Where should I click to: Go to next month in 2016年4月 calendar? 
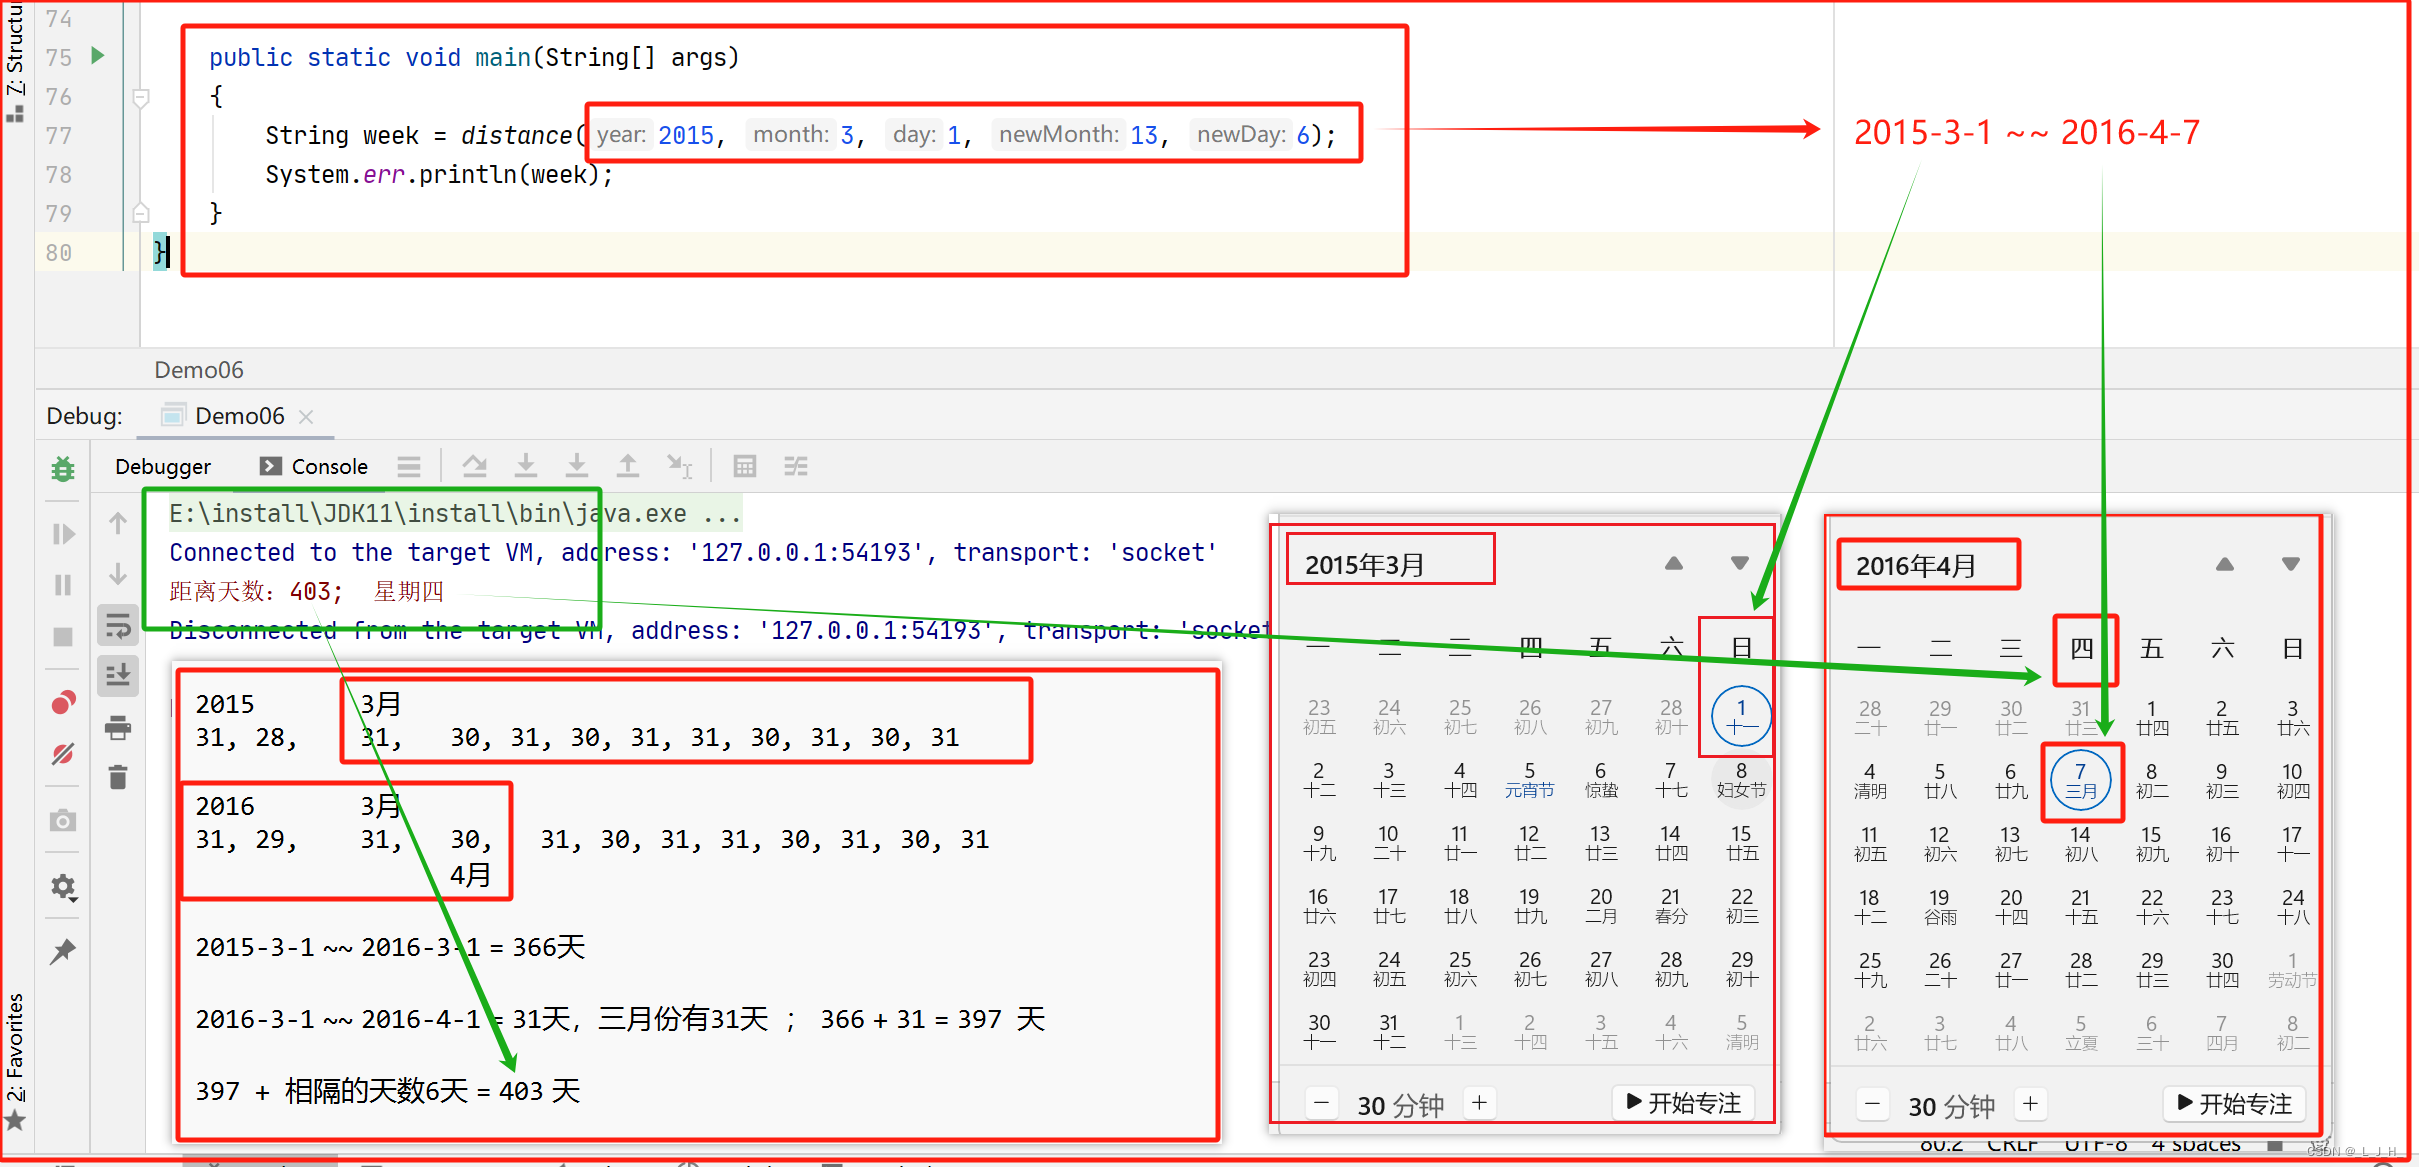(2290, 564)
